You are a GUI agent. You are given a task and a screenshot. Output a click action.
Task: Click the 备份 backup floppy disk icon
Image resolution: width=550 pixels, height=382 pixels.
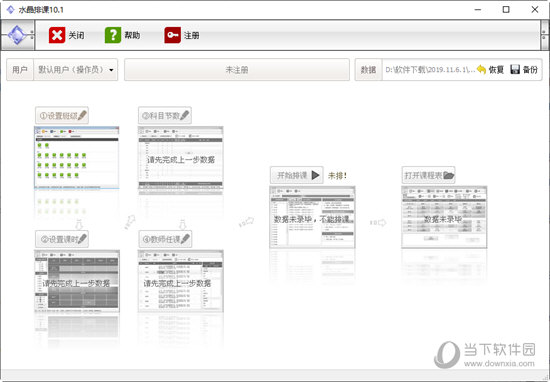515,69
